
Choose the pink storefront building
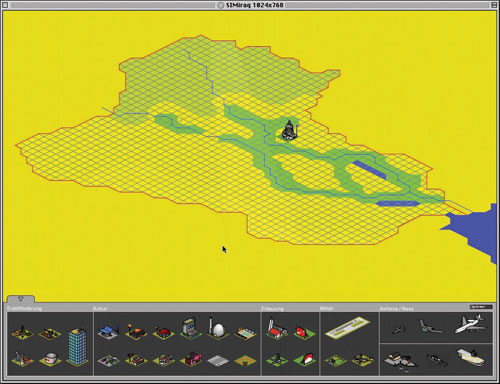[191, 359]
